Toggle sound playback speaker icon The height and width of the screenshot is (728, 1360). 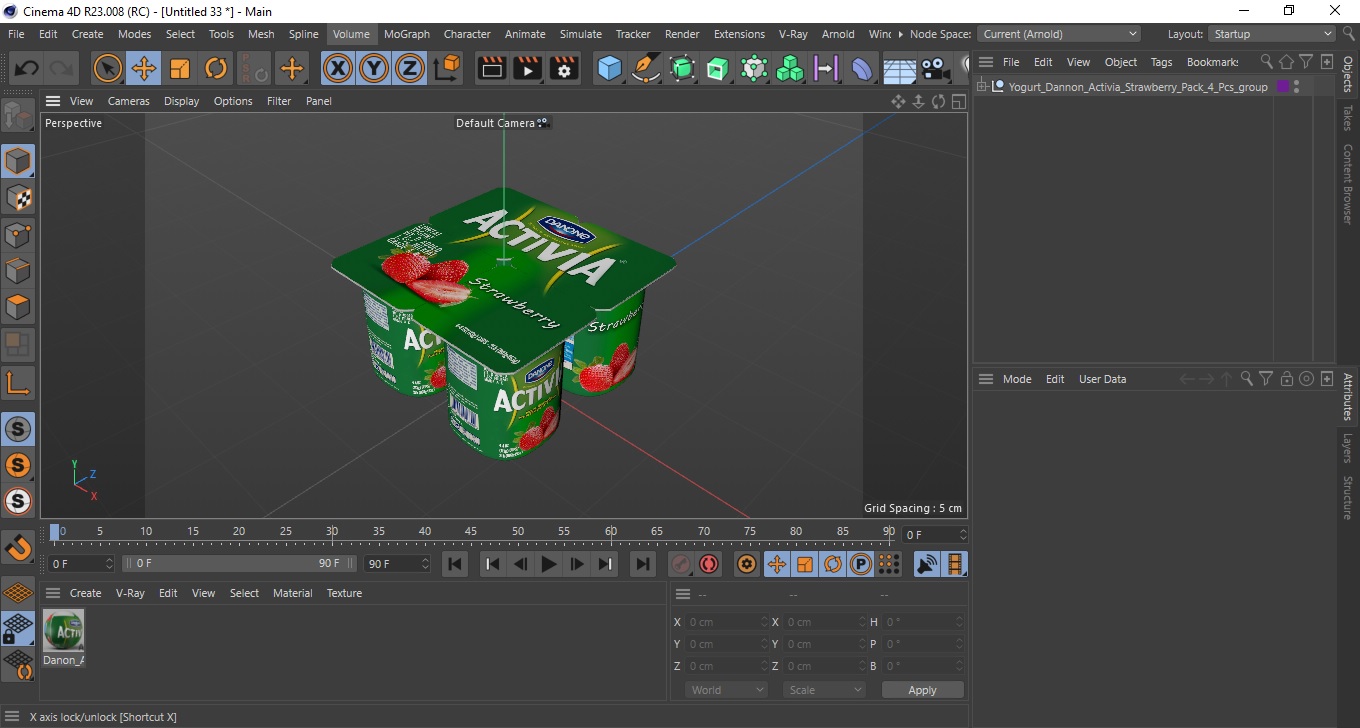(928, 564)
